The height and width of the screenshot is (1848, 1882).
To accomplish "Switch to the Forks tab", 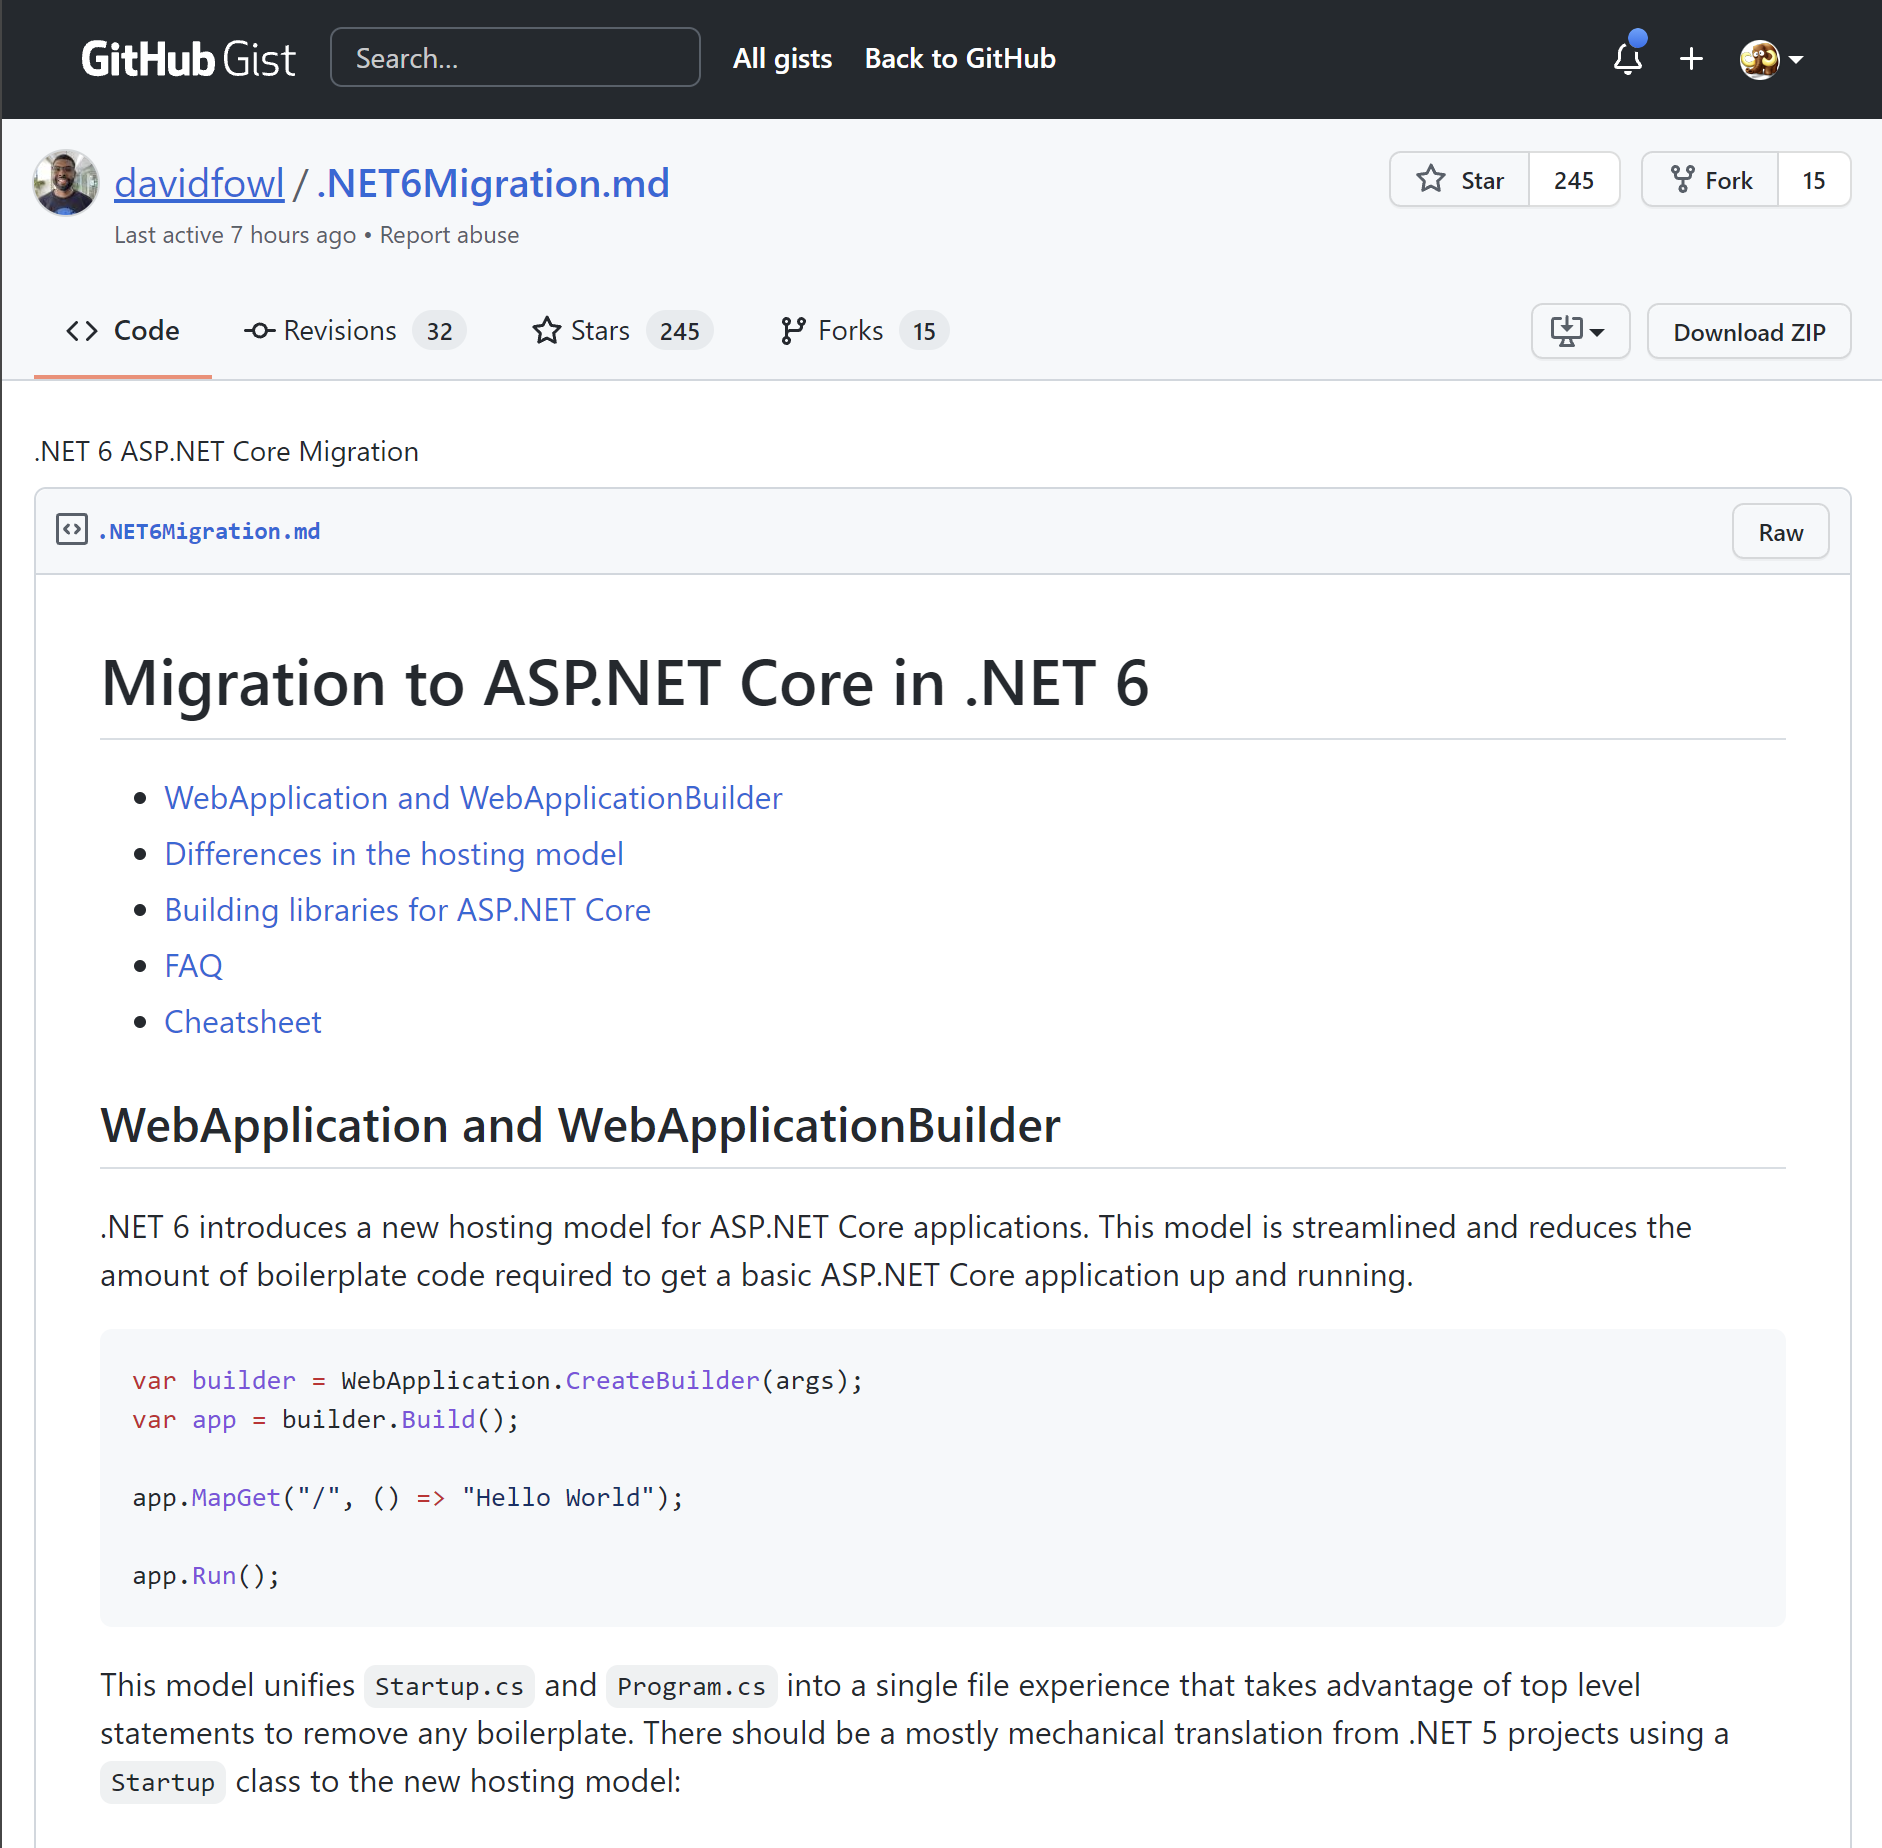I will tap(864, 331).
